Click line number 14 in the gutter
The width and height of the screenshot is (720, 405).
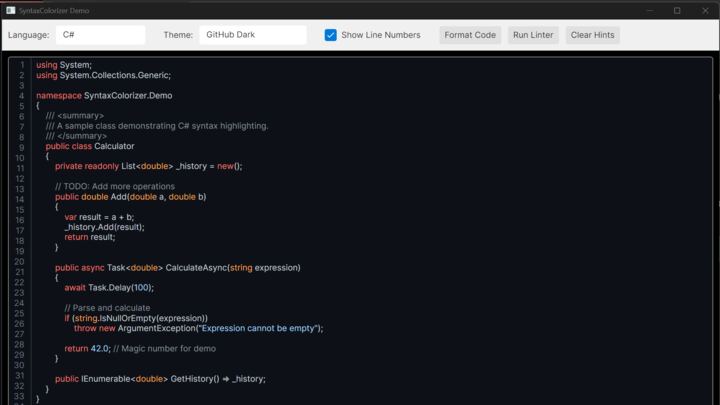coord(20,199)
